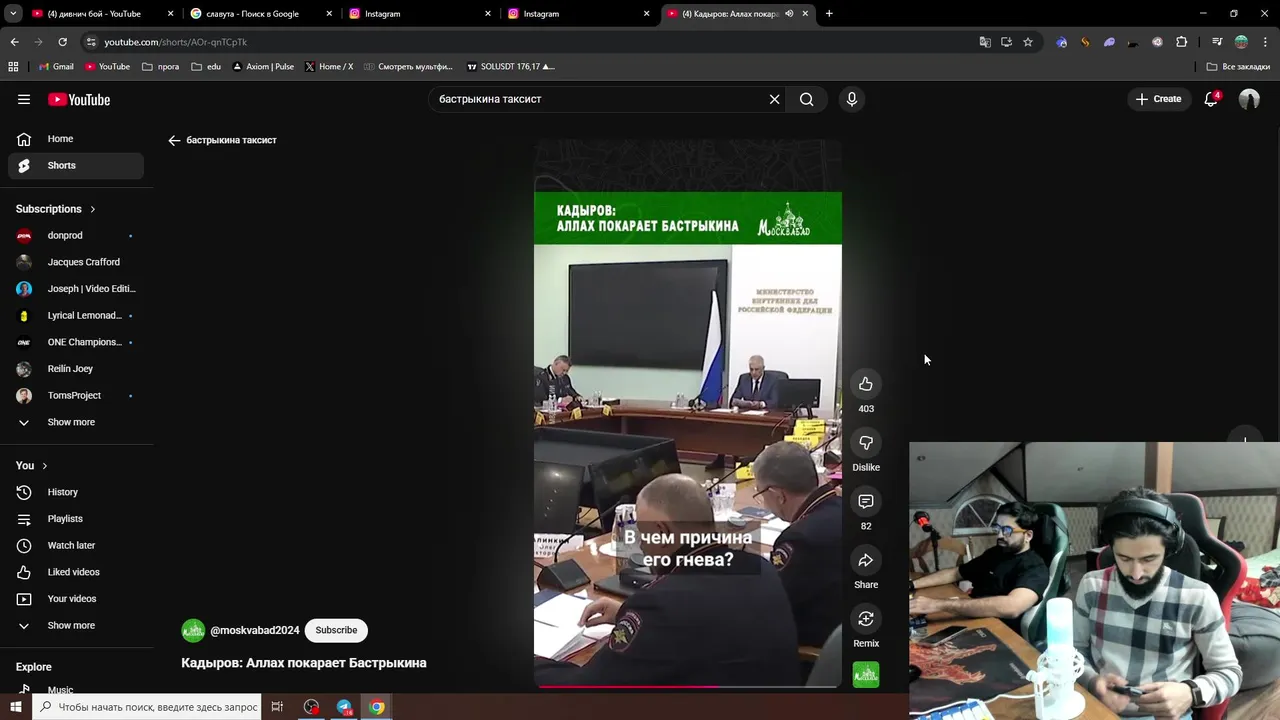Go back in Chrome history
This screenshot has width=1280, height=720.
(x=14, y=42)
